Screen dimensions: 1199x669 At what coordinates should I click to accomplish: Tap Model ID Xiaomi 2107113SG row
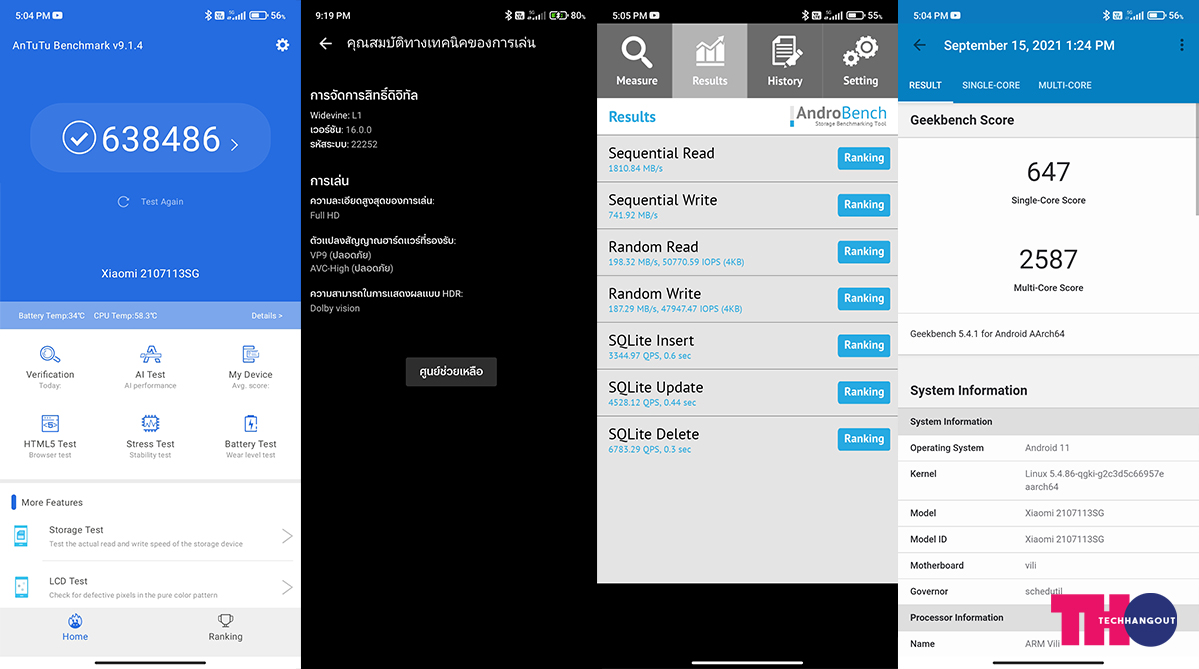(1048, 539)
